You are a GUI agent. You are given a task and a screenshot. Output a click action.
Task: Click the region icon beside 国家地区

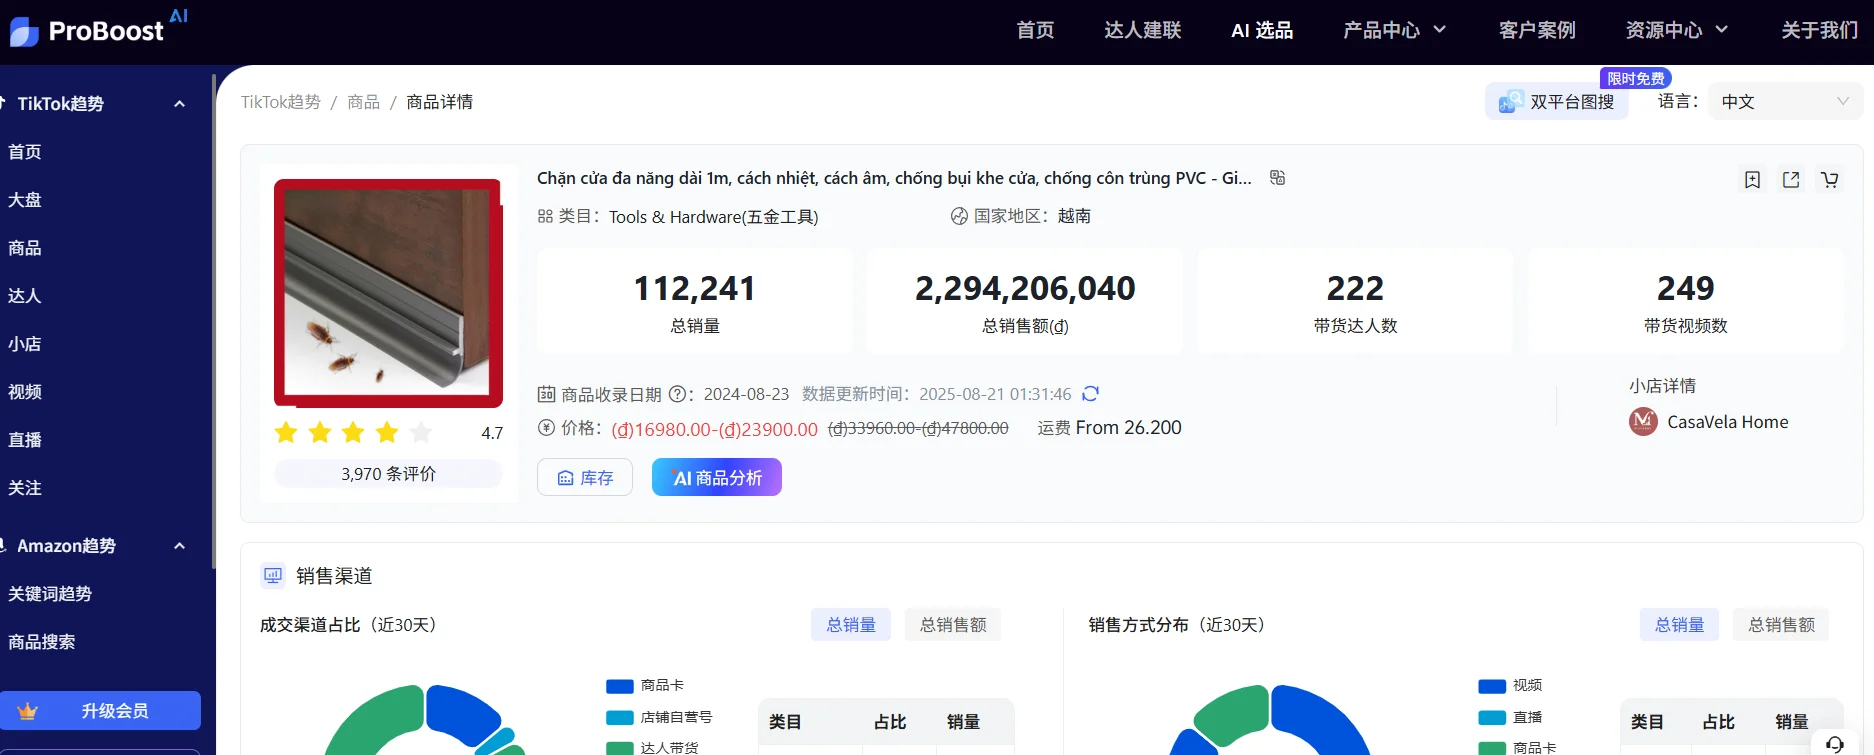click(x=959, y=216)
